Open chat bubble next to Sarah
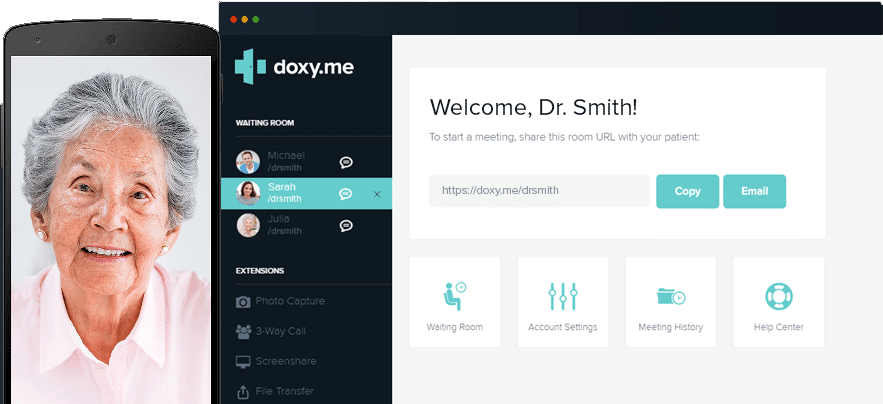Screen dimensions: 883x404 (x=346, y=194)
